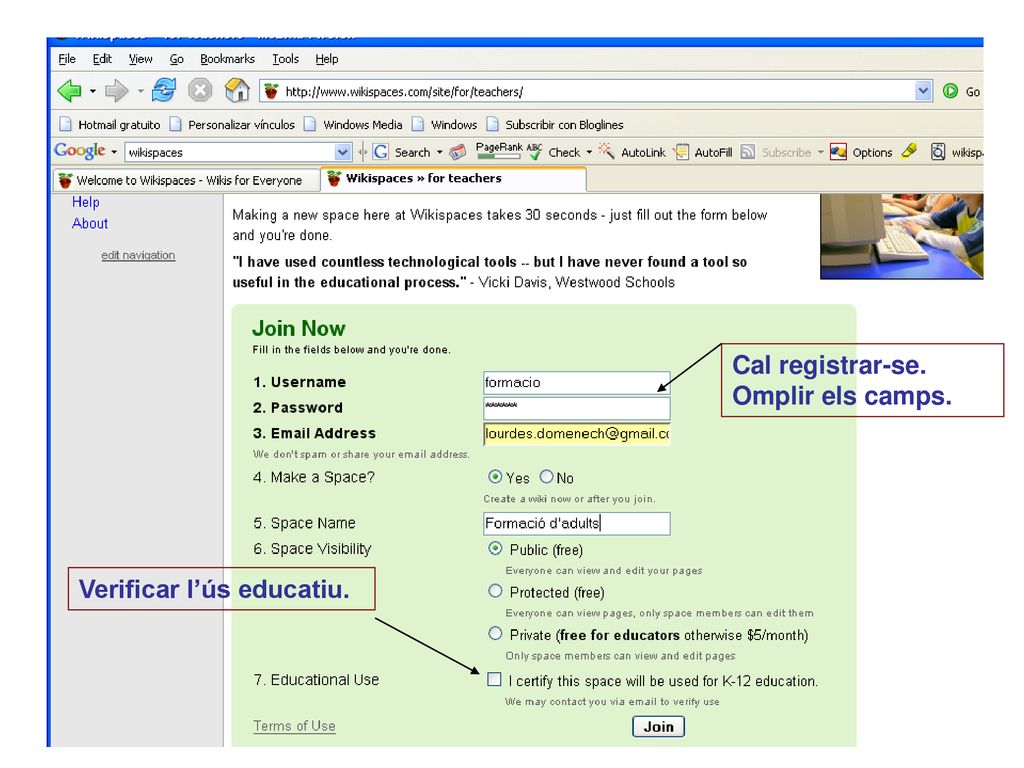Click the green Go button icon
This screenshot has height=768, width=1024.
[x=950, y=91]
